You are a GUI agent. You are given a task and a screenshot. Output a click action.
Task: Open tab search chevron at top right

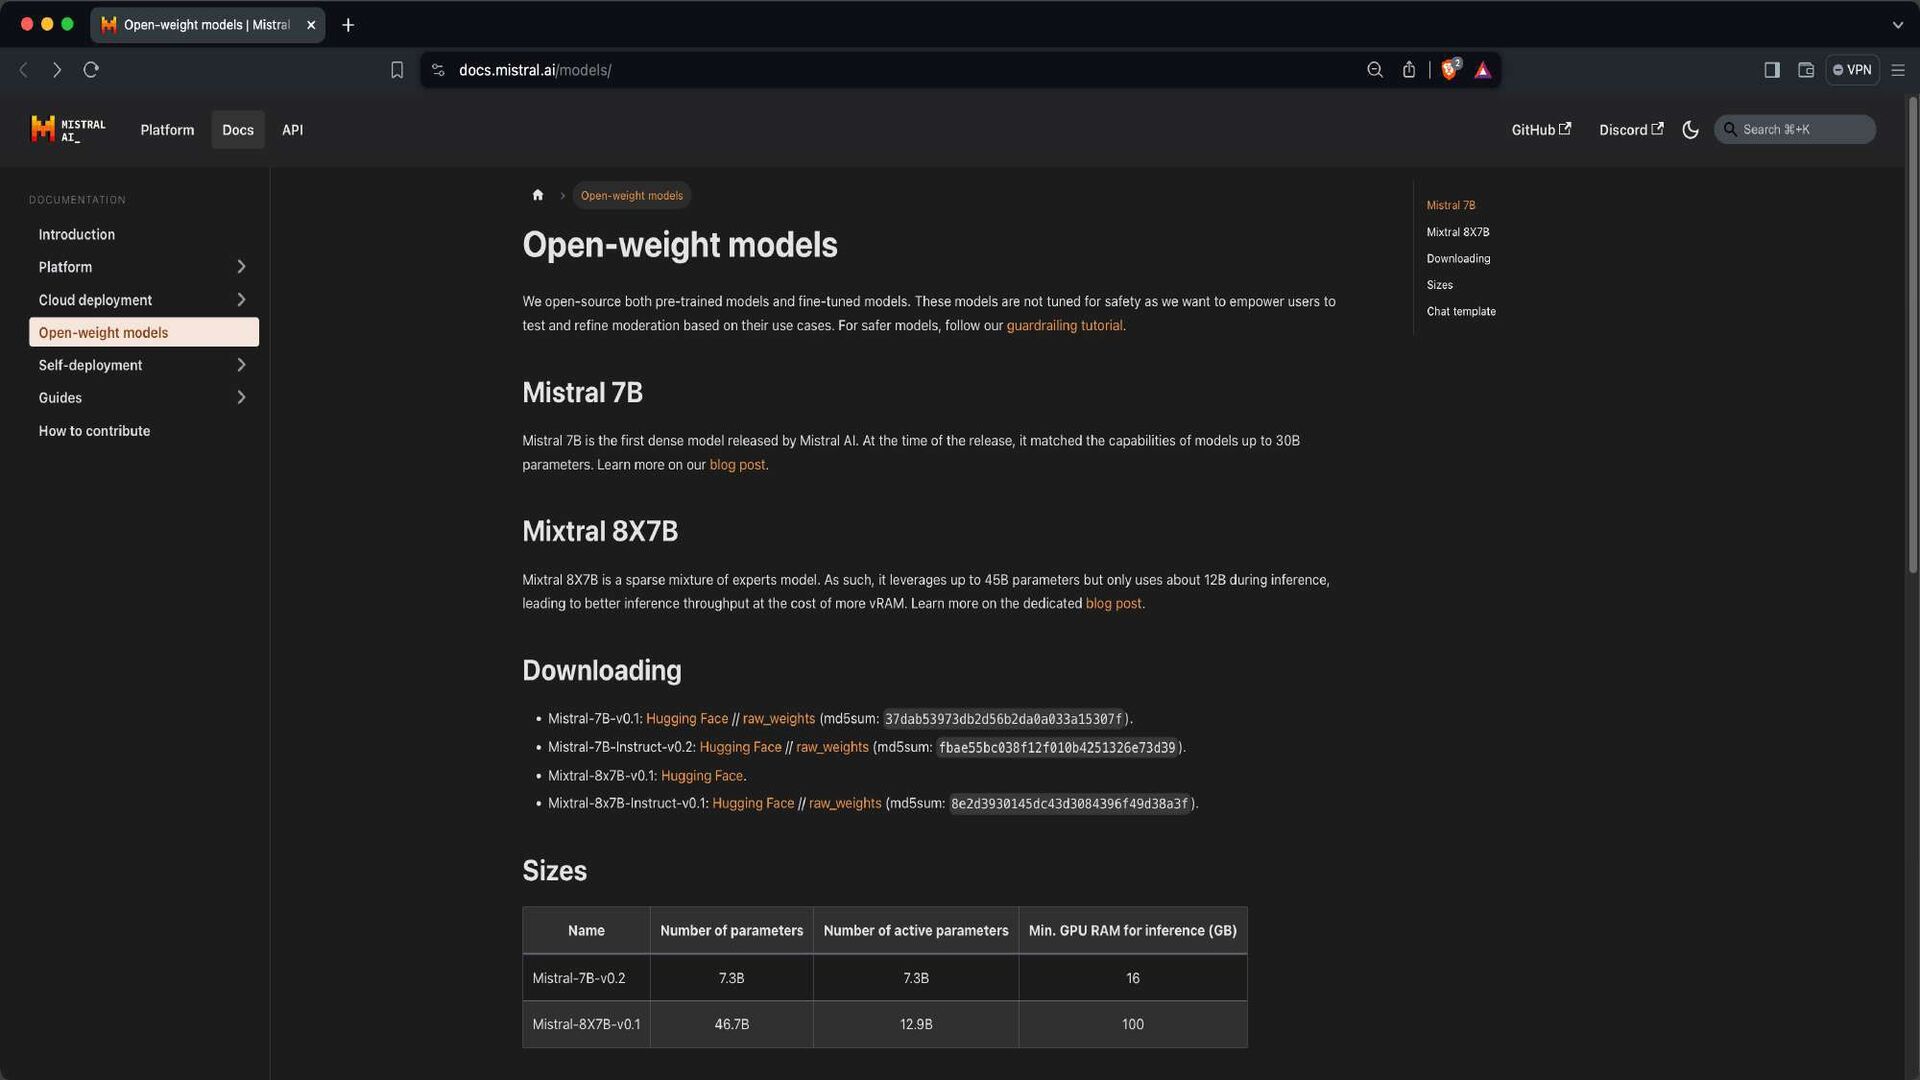click(1898, 25)
